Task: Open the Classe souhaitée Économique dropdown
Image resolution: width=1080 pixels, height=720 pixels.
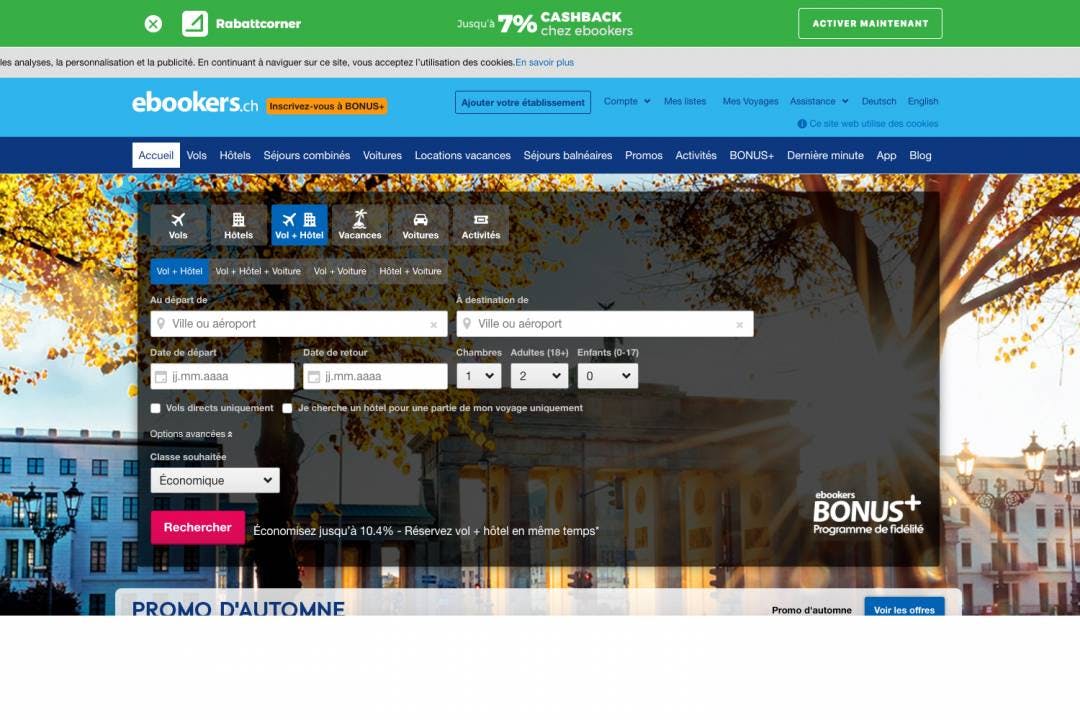Action: 215,479
